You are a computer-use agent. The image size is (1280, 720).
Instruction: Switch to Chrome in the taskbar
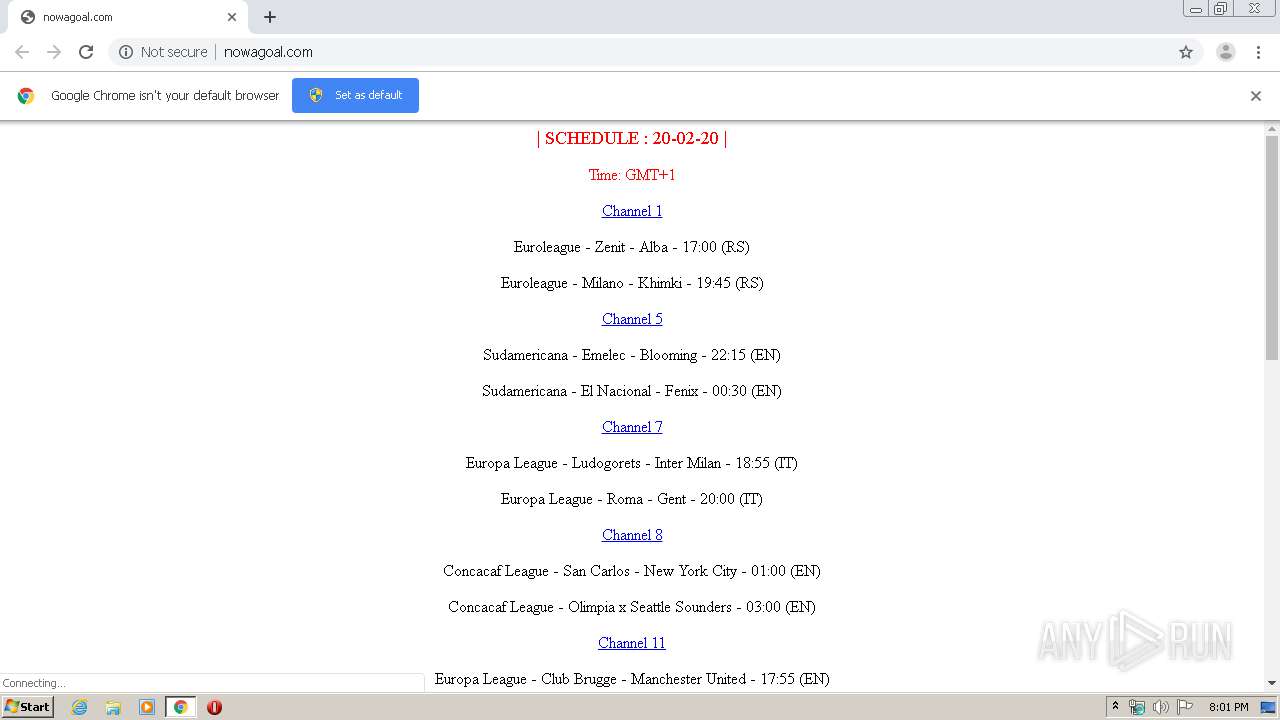point(180,707)
